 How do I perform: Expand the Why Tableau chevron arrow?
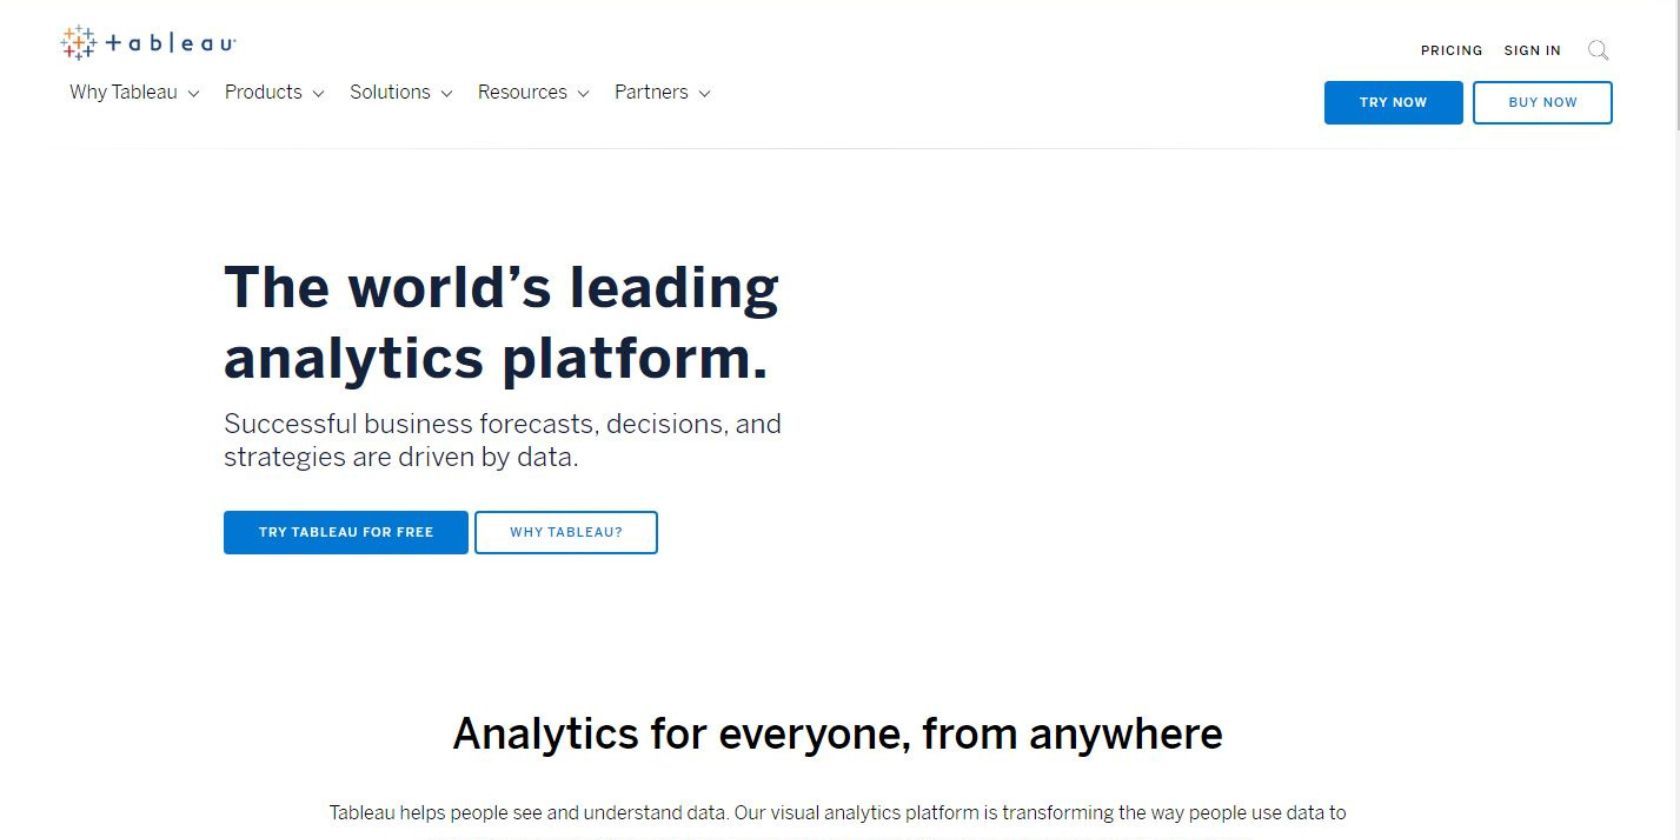pyautogui.click(x=194, y=94)
